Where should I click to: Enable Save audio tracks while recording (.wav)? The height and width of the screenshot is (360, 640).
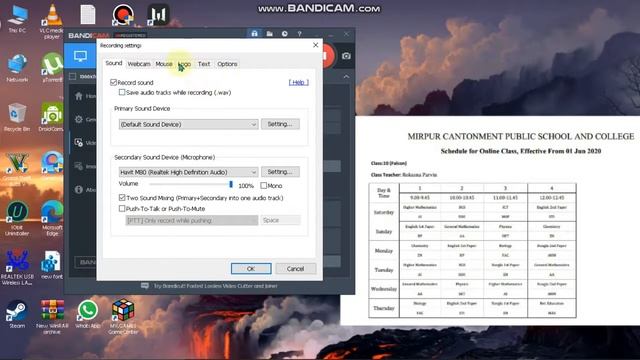pyautogui.click(x=122, y=93)
